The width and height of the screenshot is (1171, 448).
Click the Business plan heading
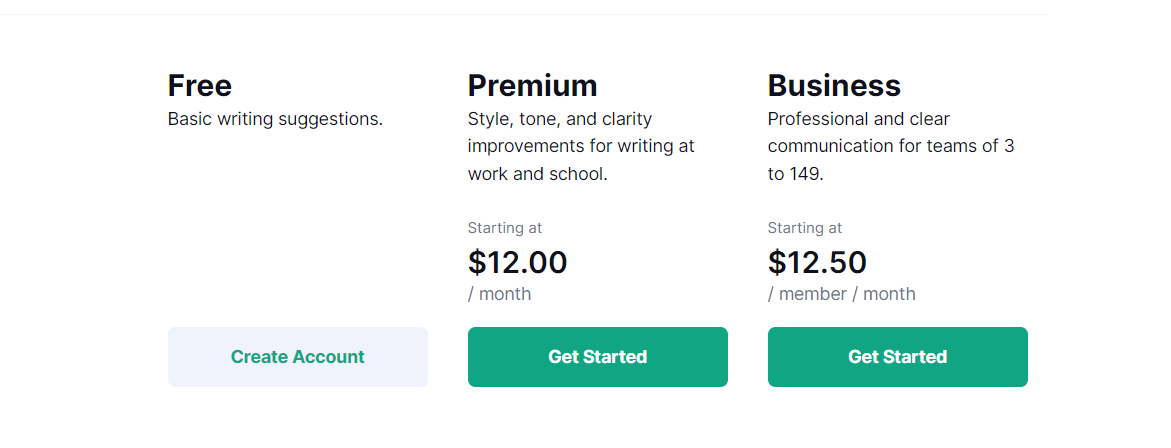834,86
